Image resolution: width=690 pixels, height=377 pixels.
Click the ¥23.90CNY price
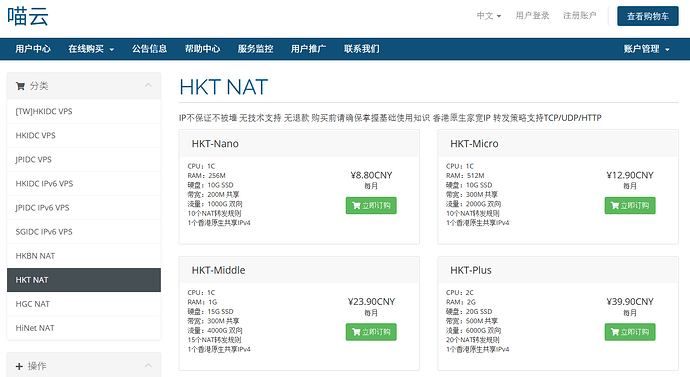tap(371, 302)
